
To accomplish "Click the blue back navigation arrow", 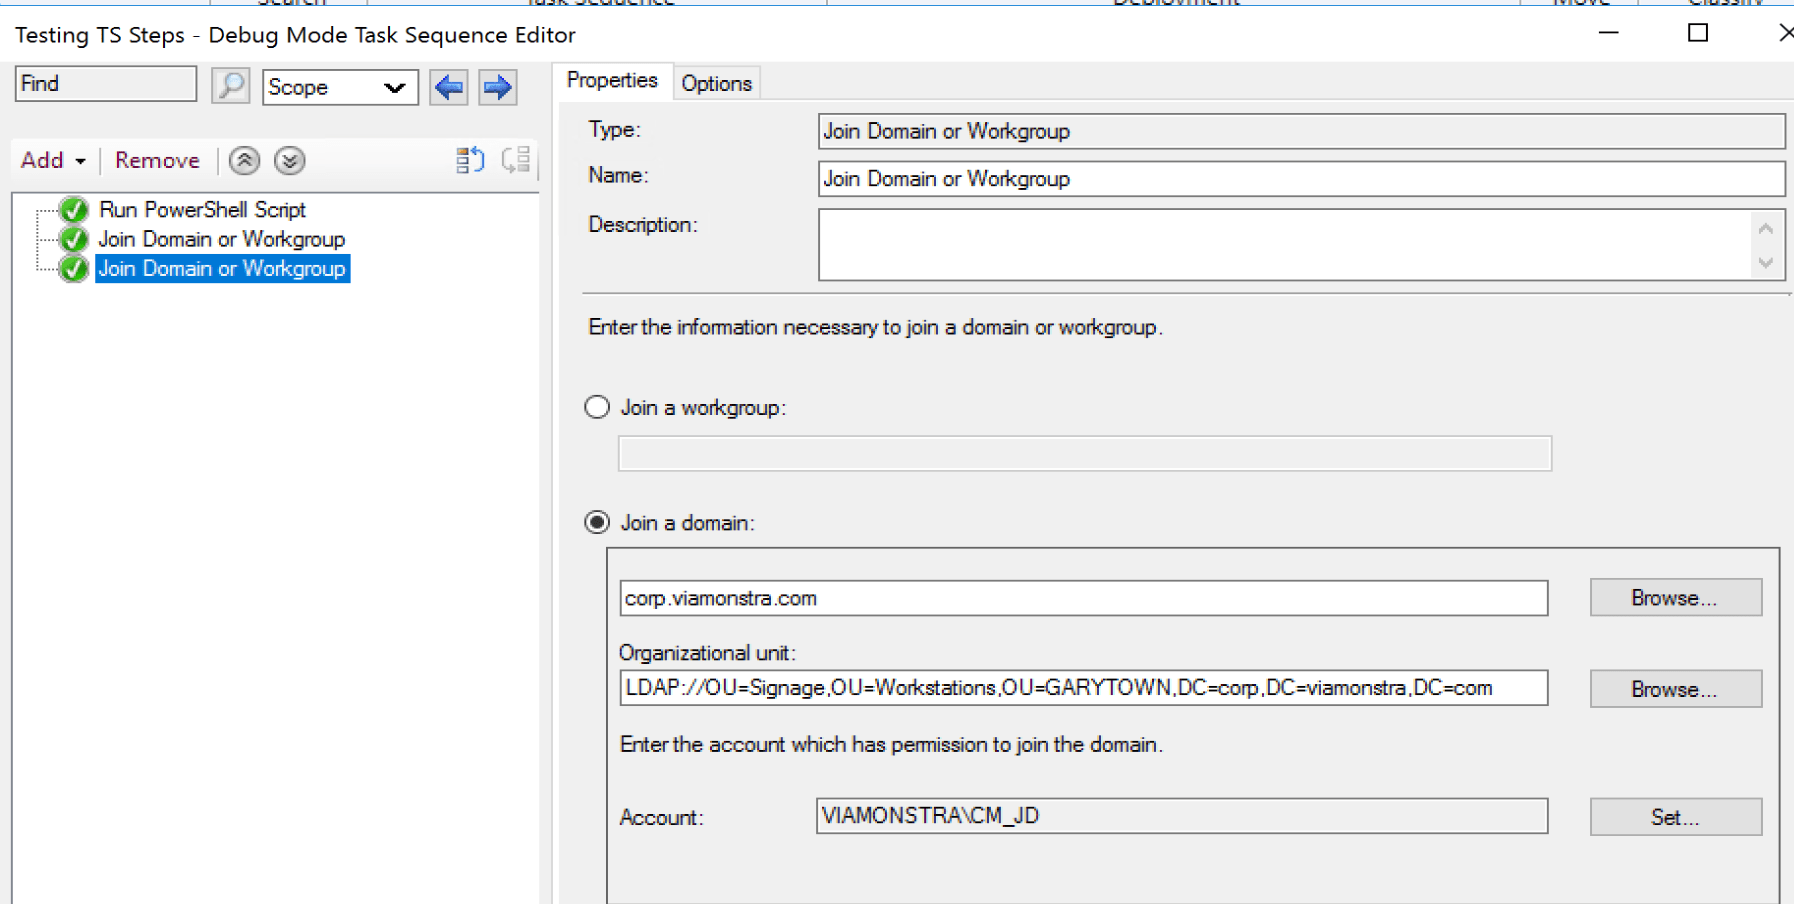I will 448,87.
